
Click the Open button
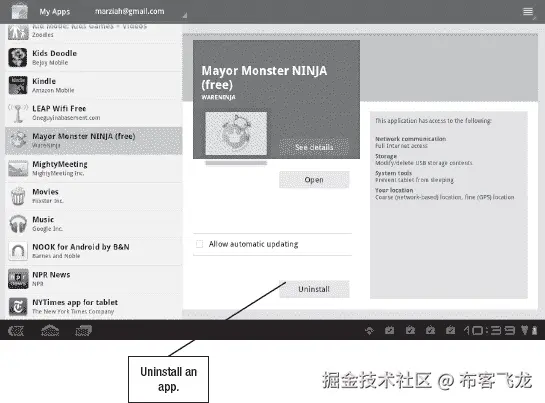coord(314,180)
